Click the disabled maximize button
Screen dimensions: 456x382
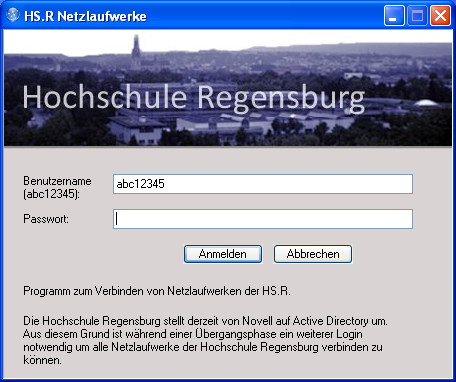click(x=417, y=15)
